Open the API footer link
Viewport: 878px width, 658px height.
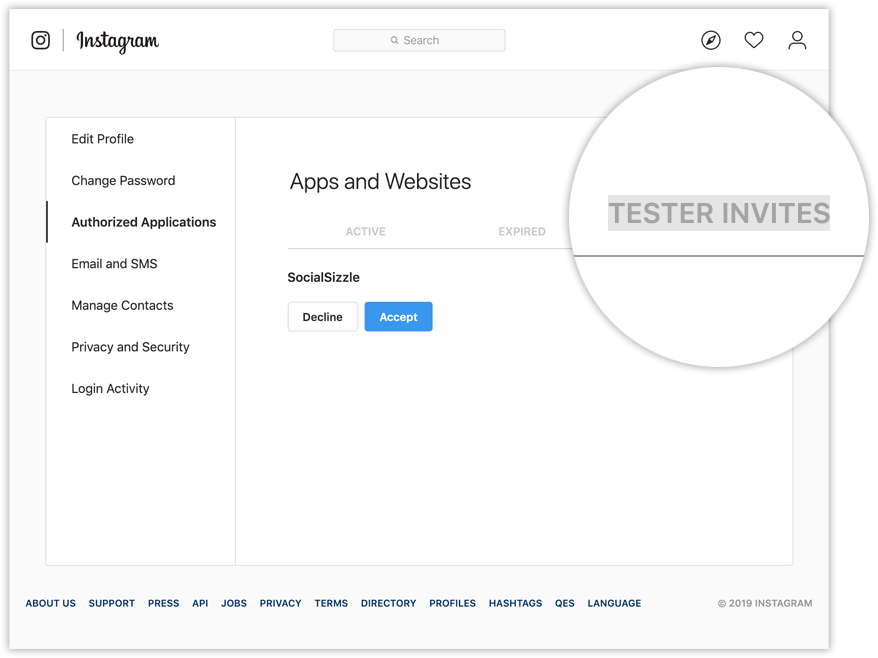(x=200, y=603)
